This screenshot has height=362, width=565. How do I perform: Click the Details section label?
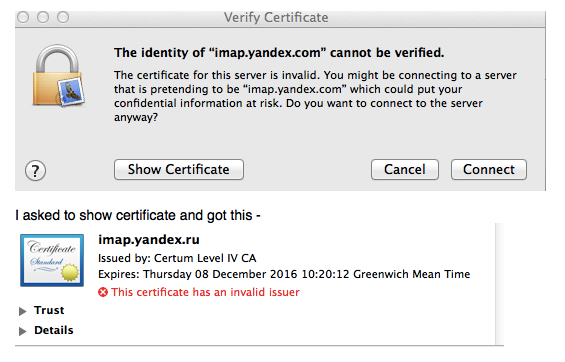coord(54,330)
